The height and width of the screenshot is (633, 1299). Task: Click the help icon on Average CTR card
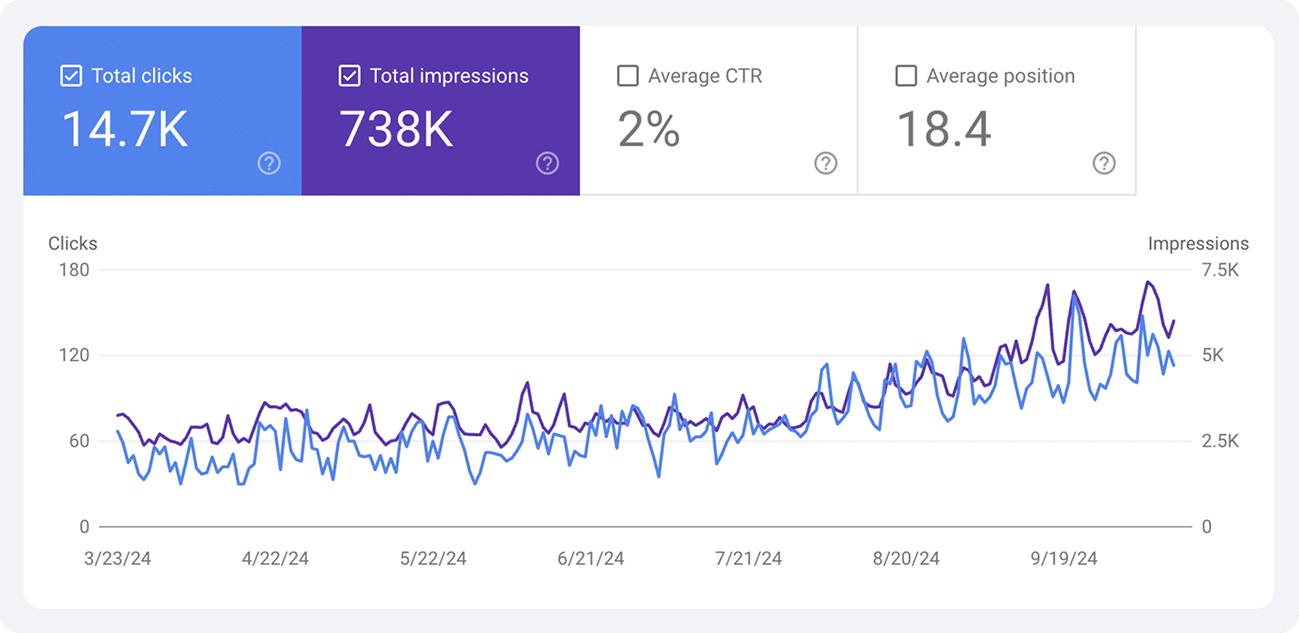[x=825, y=163]
